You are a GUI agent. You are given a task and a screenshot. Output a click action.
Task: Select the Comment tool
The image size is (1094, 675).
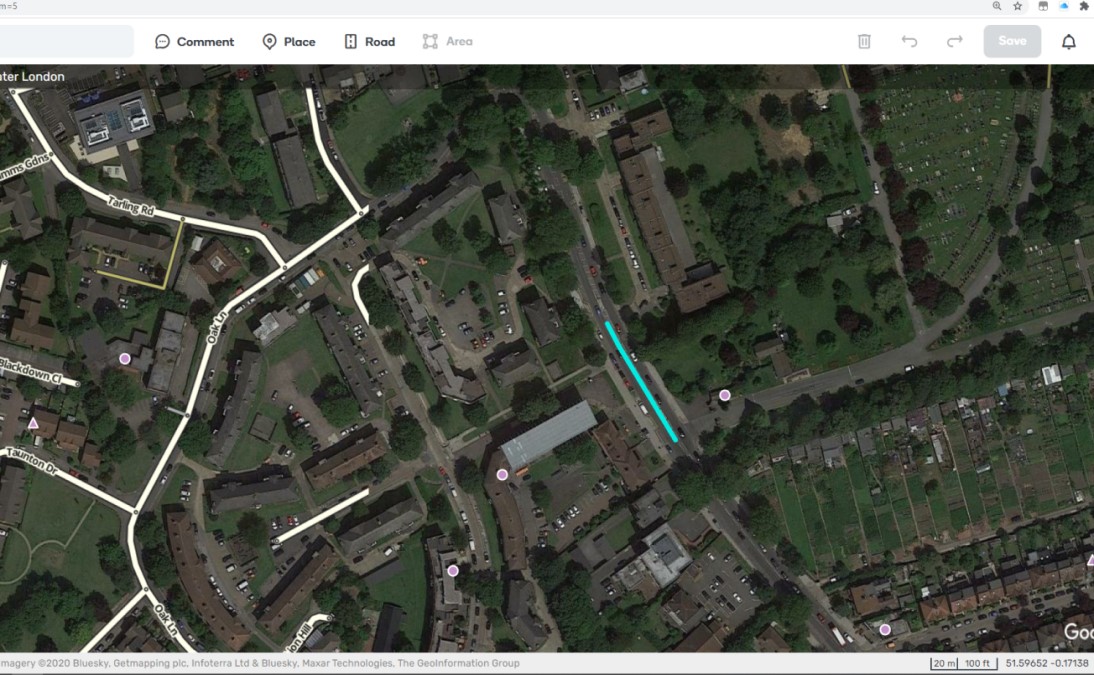pyautogui.click(x=194, y=42)
